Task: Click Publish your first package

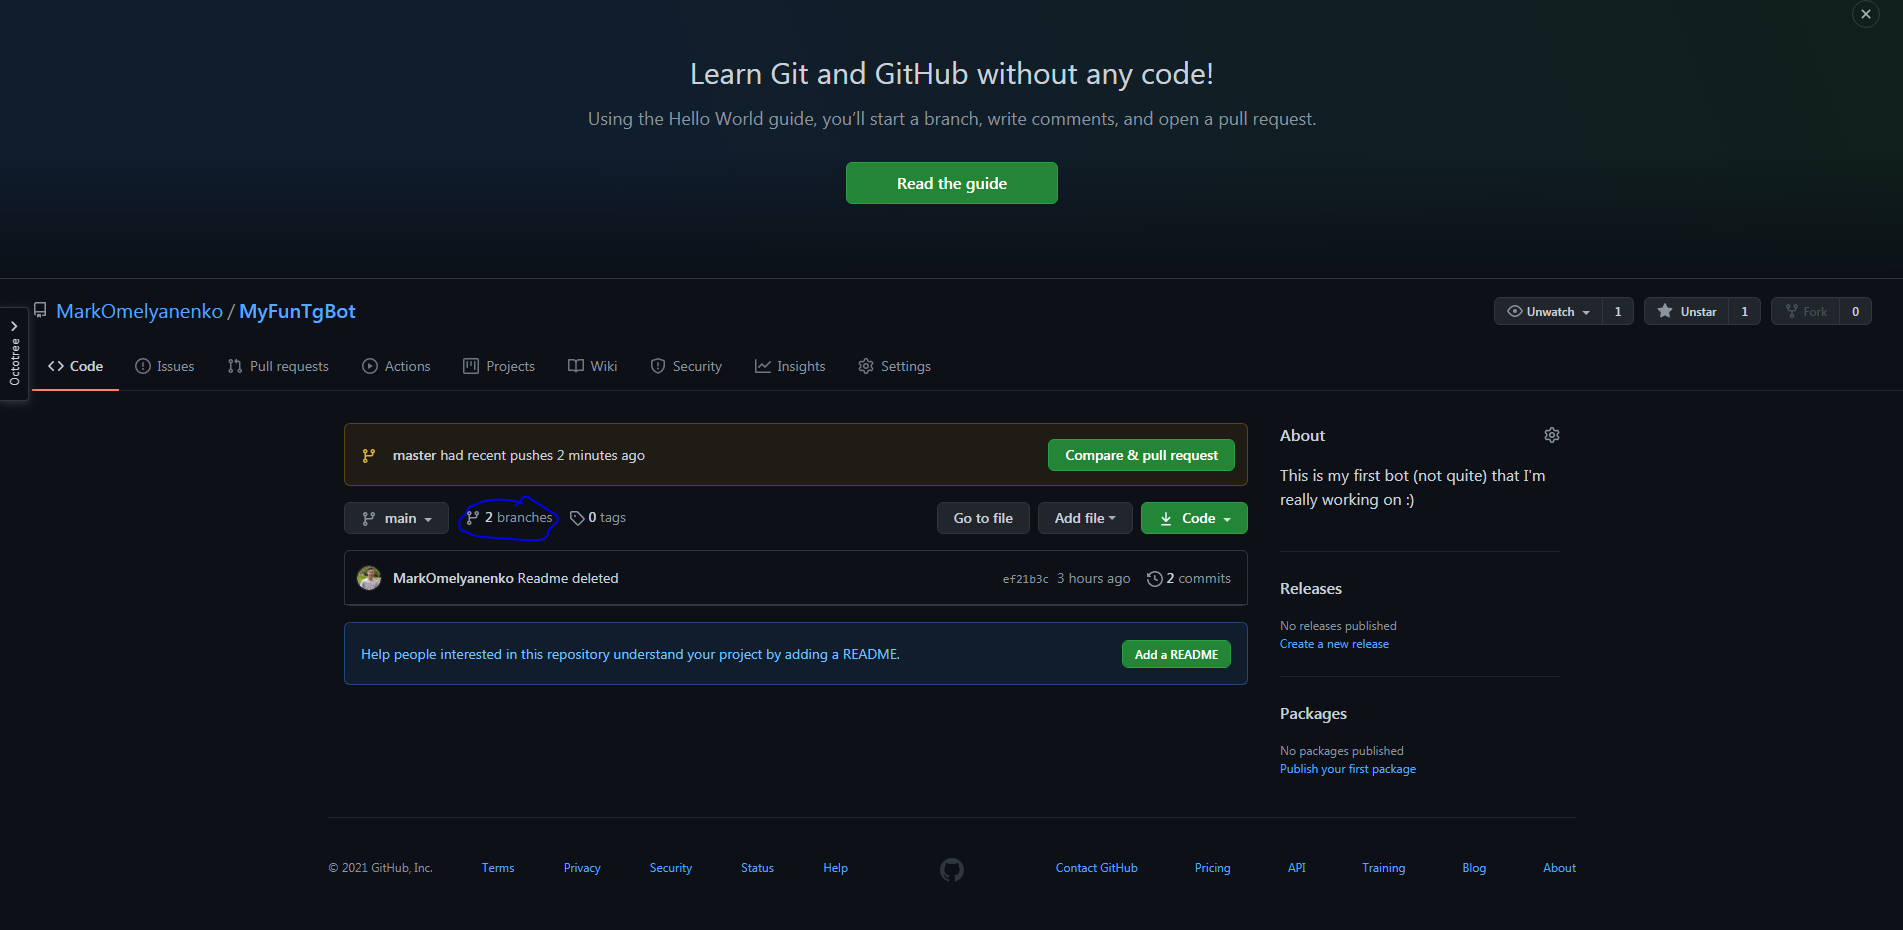Action: [1347, 769]
